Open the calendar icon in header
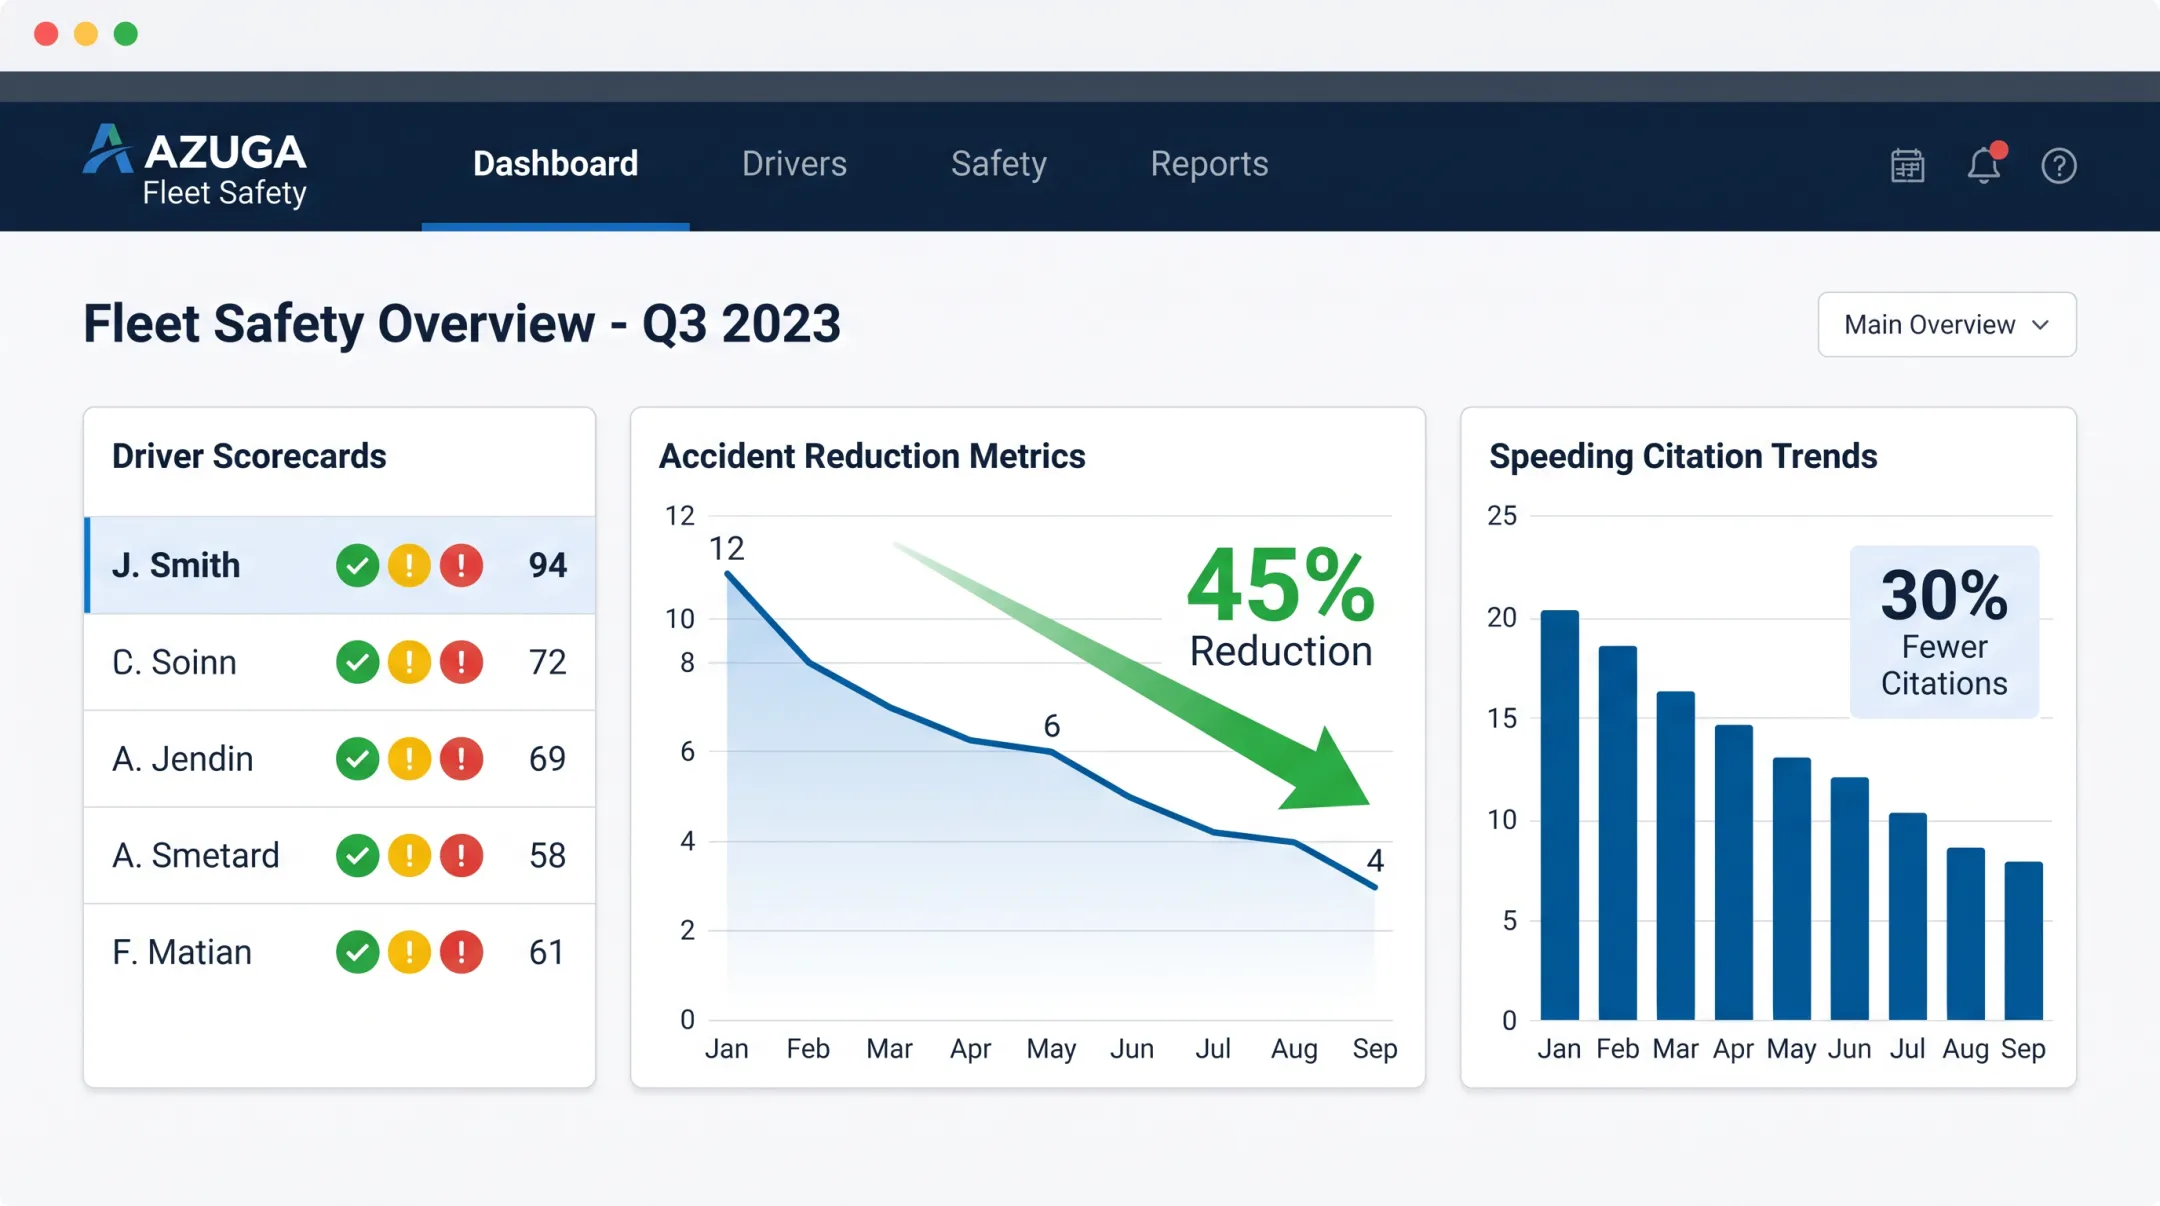This screenshot has height=1206, width=2160. (x=1907, y=165)
